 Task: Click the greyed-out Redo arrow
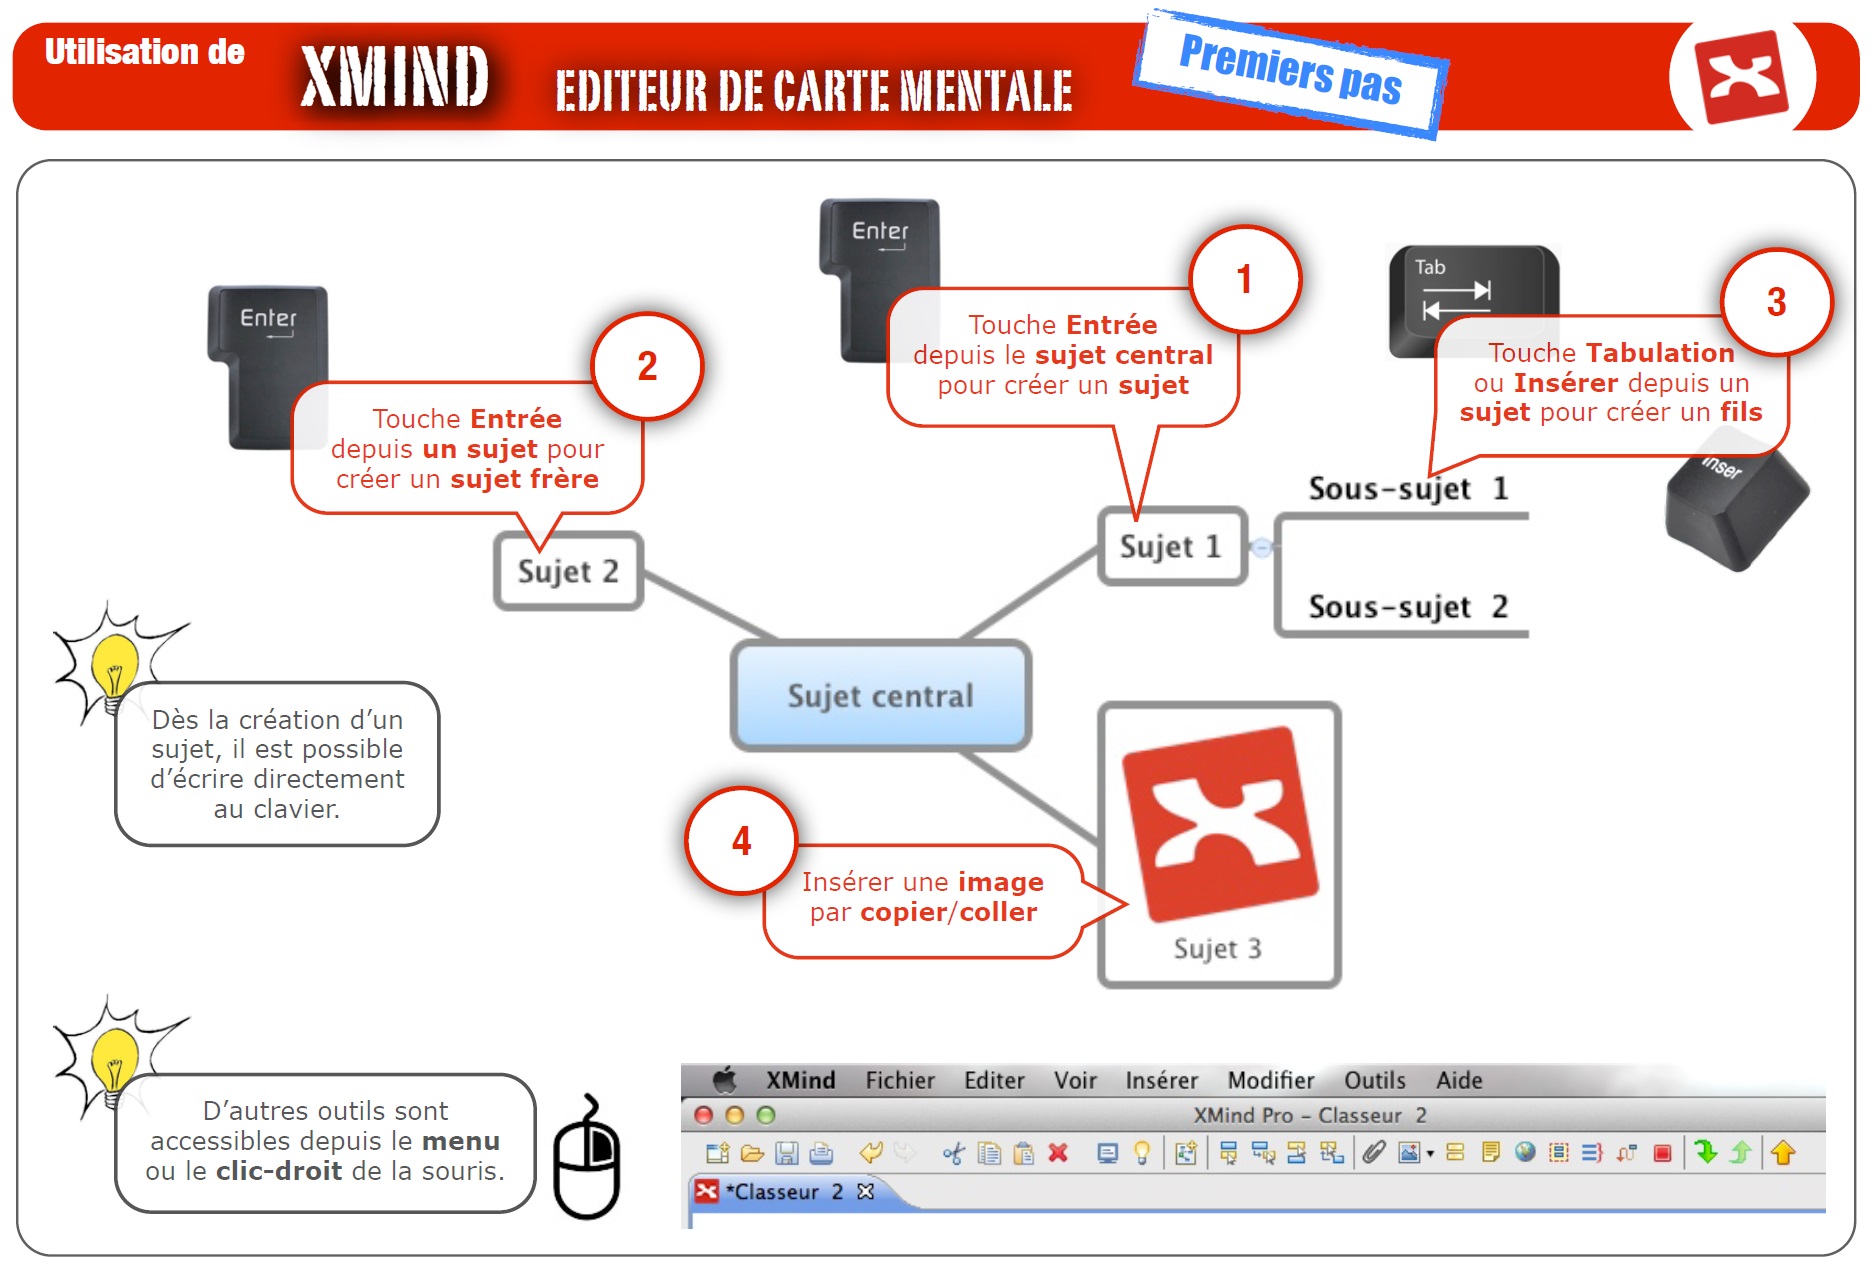(904, 1153)
